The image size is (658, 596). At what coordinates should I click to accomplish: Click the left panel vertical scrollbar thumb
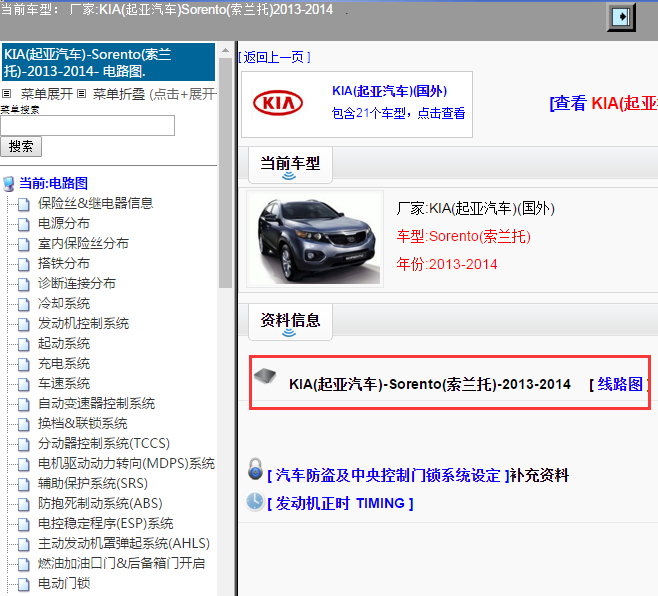(225, 172)
